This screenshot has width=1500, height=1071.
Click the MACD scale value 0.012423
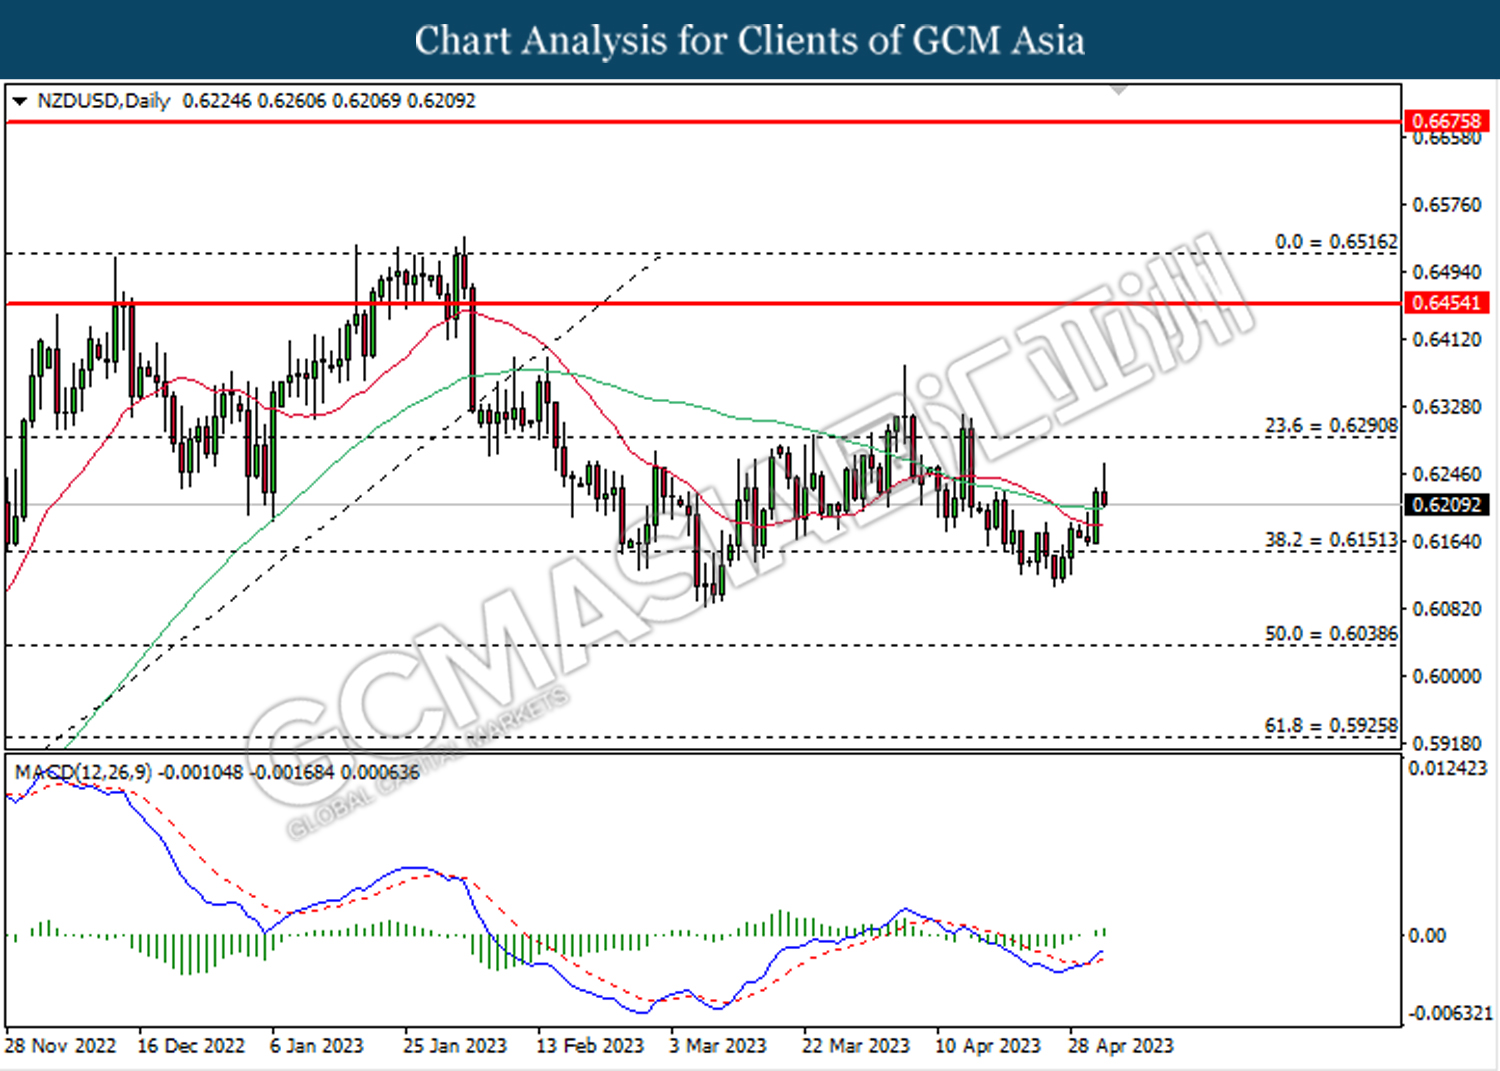pos(1448,769)
